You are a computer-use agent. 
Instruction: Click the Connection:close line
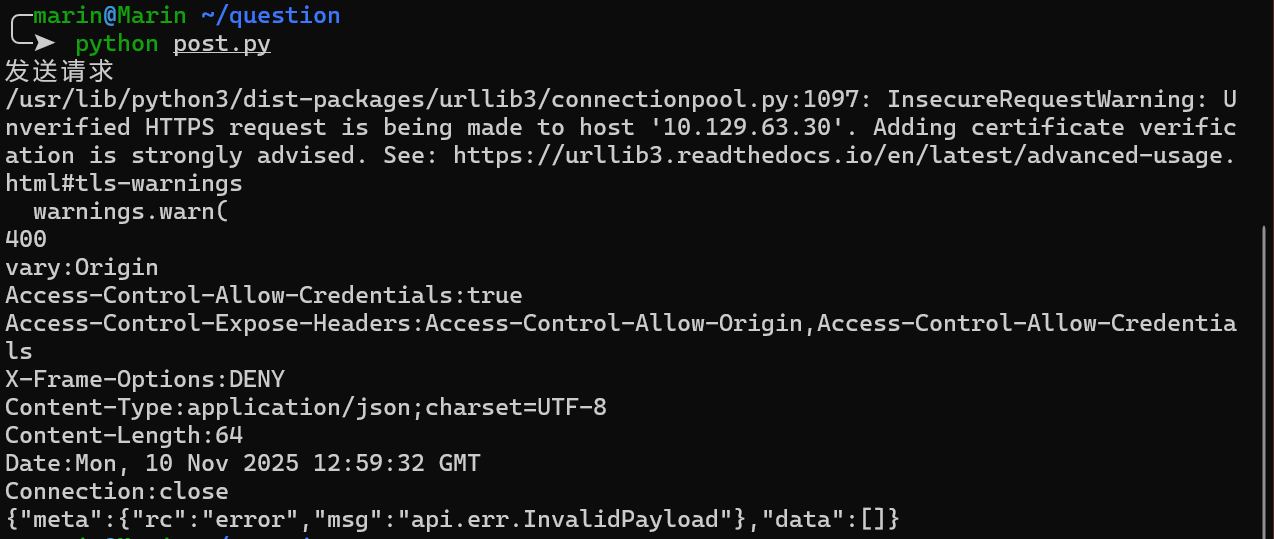pyautogui.click(x=117, y=492)
